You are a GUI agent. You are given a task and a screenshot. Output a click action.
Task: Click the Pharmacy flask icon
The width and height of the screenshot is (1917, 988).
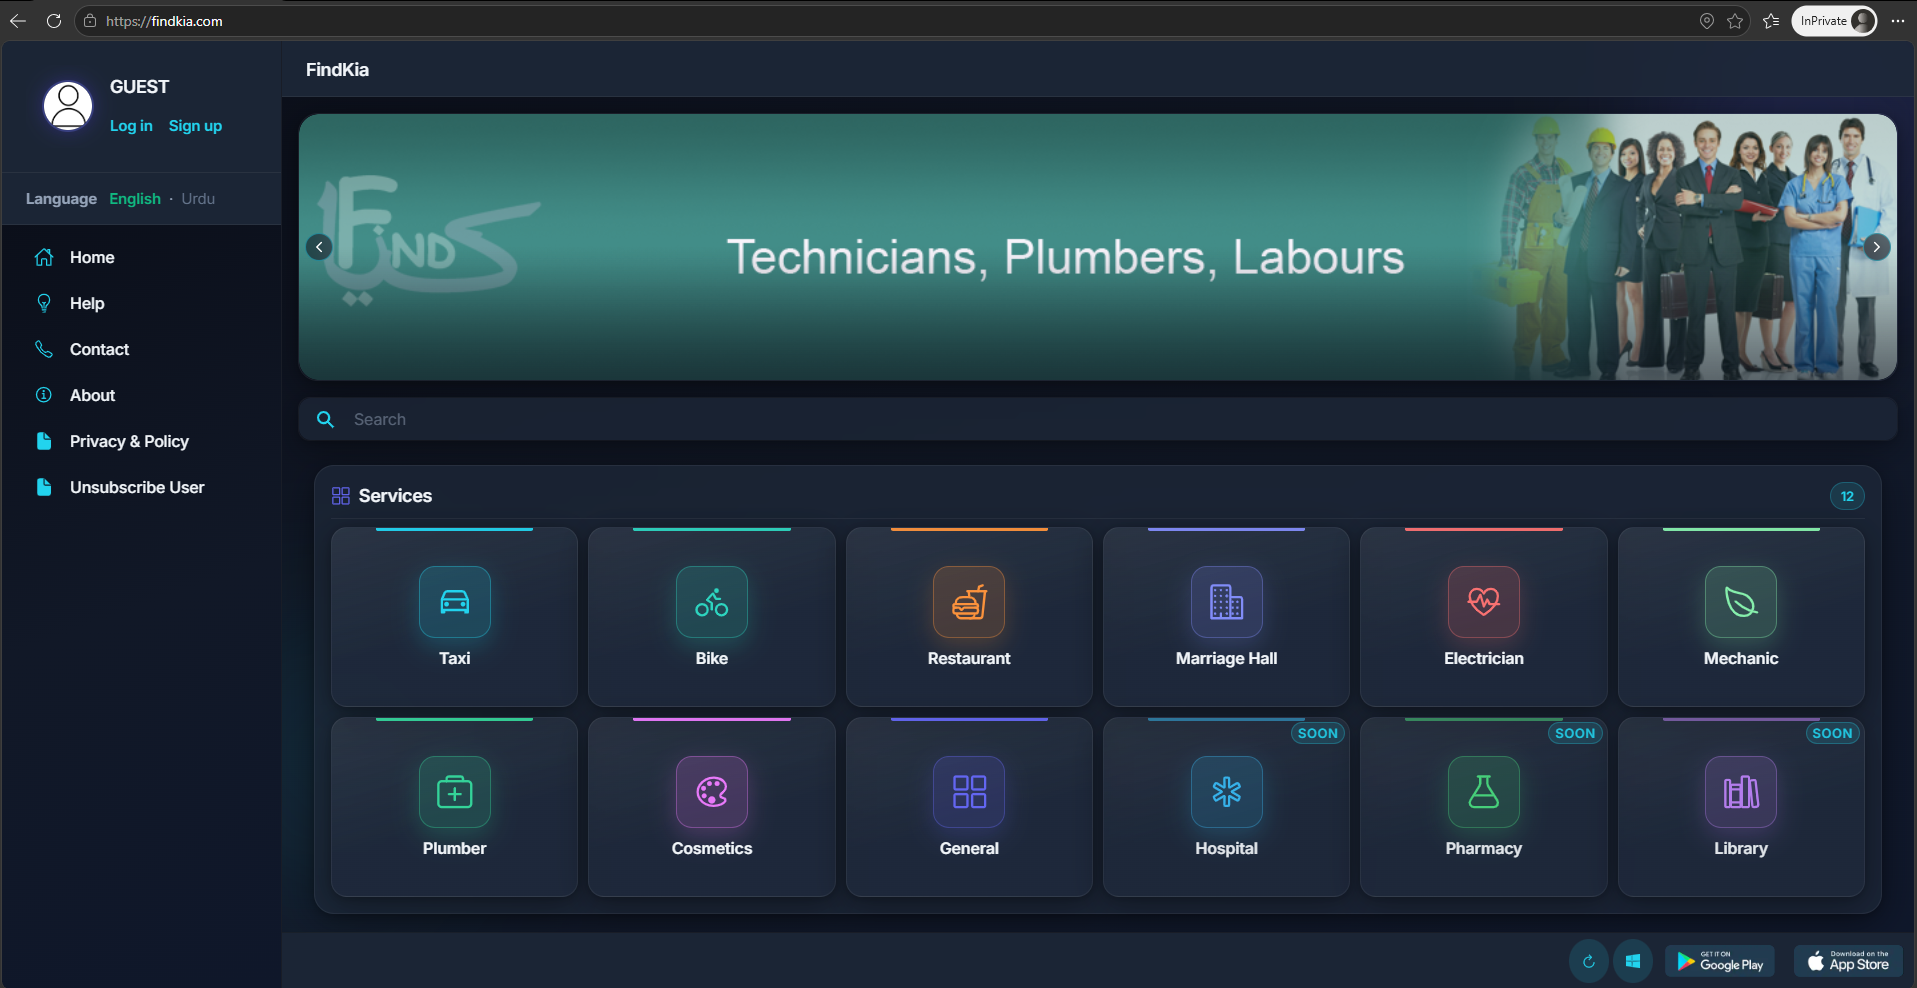pos(1483,792)
